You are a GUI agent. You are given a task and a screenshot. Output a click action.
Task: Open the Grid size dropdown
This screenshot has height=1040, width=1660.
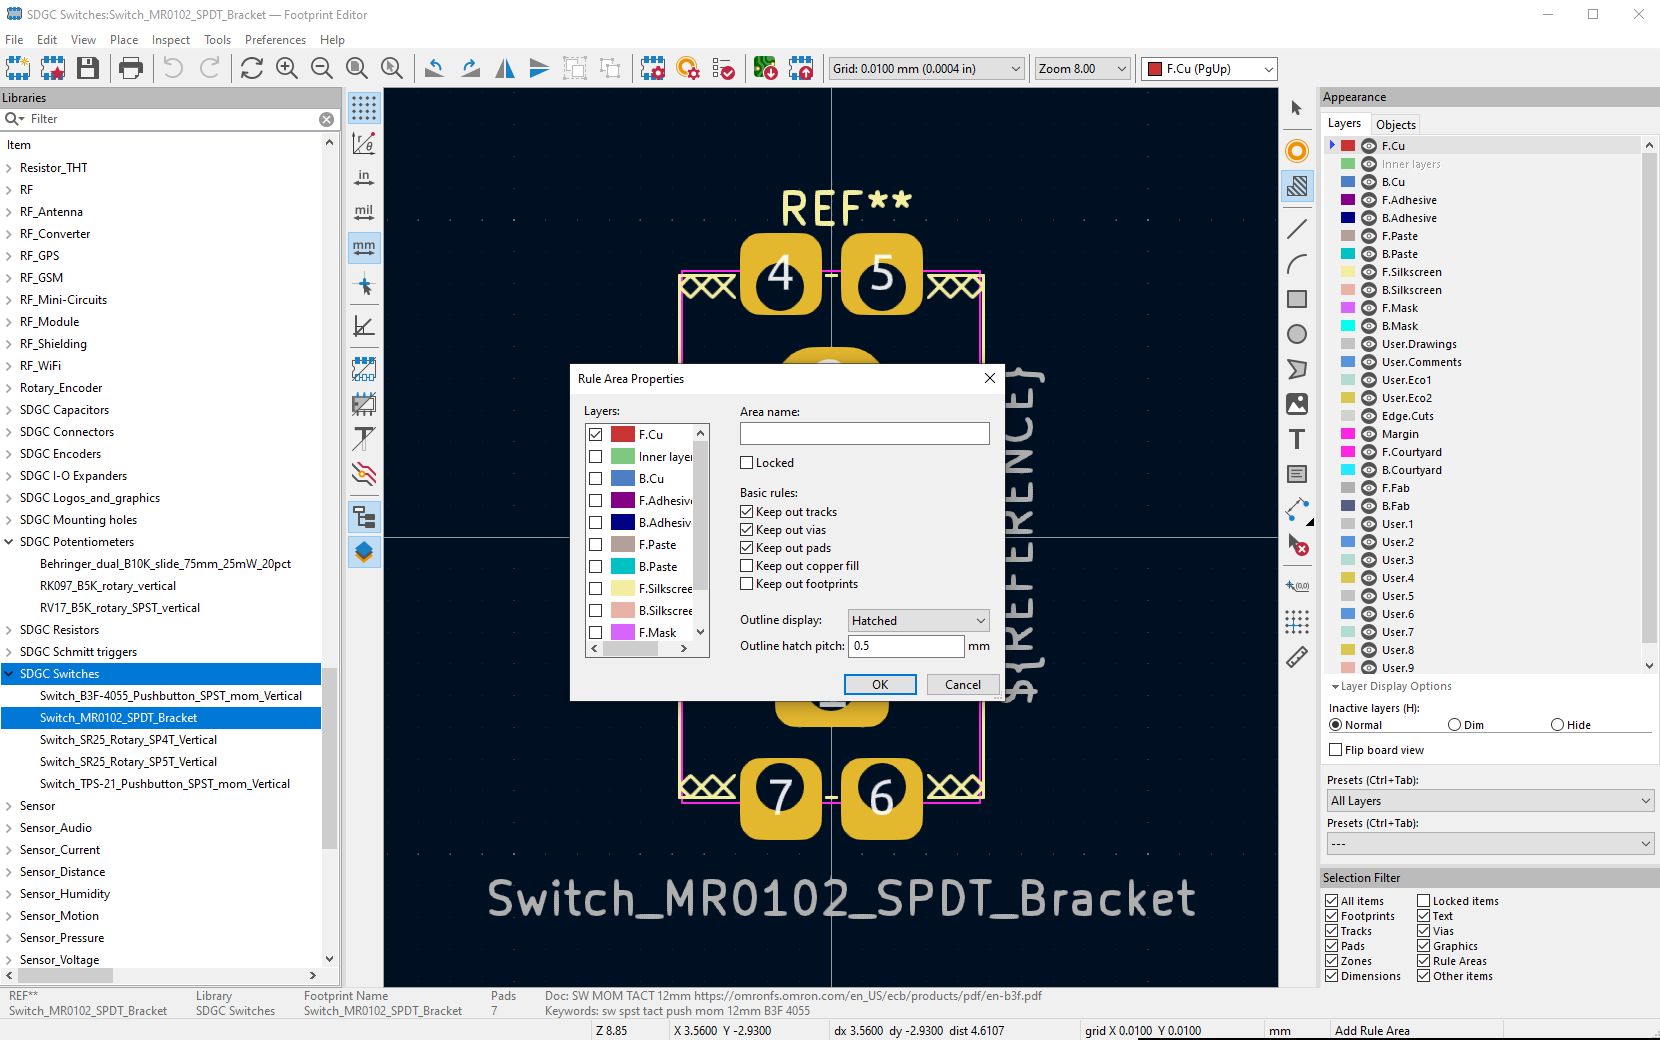coord(926,69)
